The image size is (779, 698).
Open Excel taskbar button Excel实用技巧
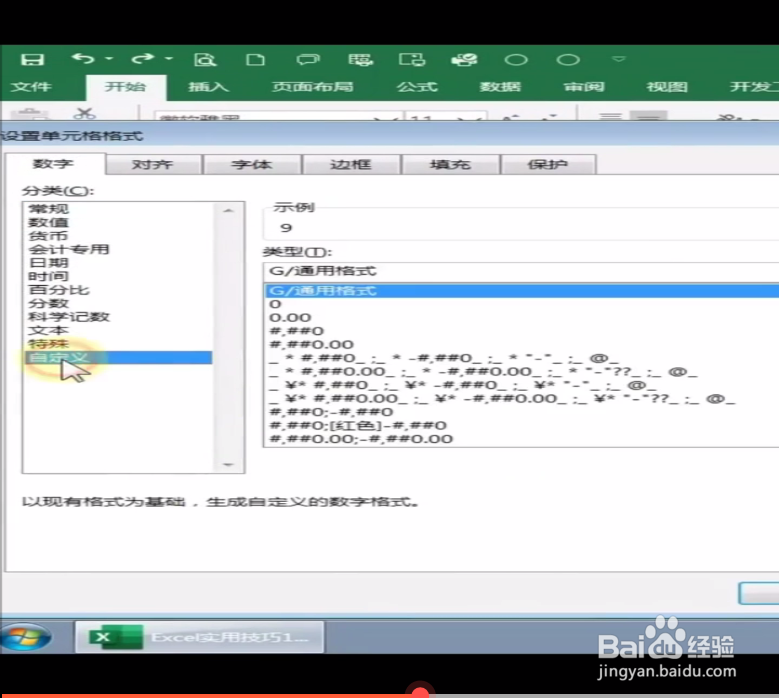(x=200, y=637)
